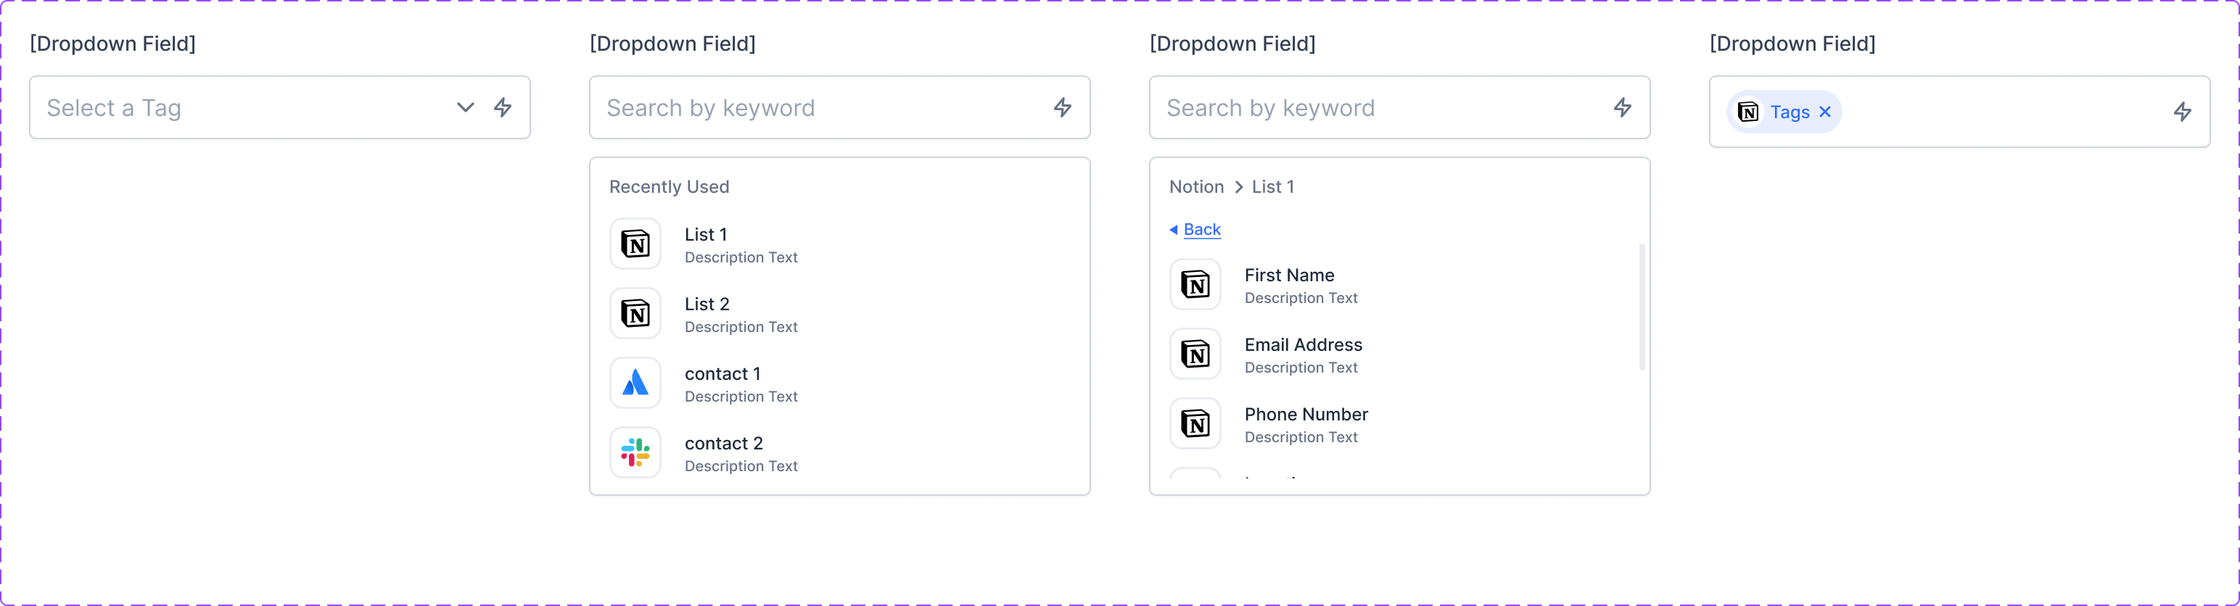
Task: Click lightning bolt in Notion List 1 search field
Action: tap(1623, 107)
